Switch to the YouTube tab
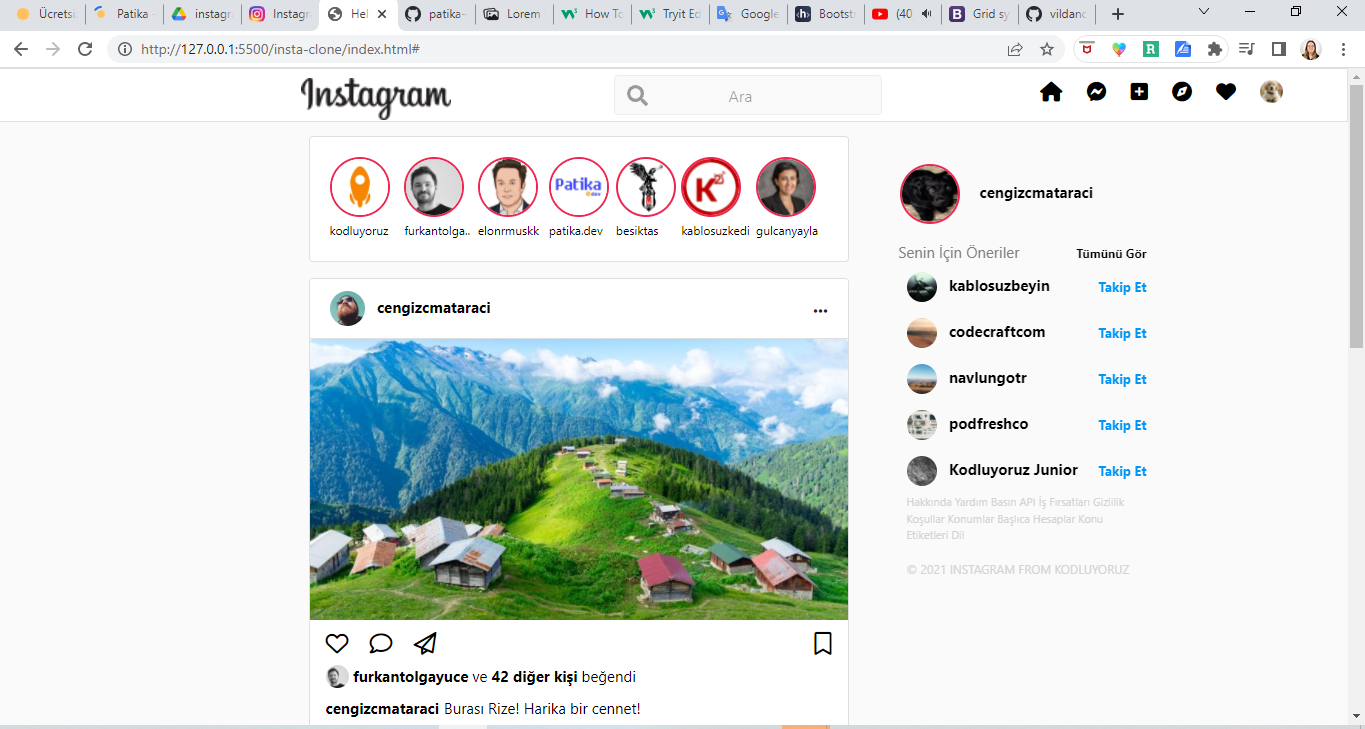This screenshot has width=1365, height=729. (x=904, y=14)
